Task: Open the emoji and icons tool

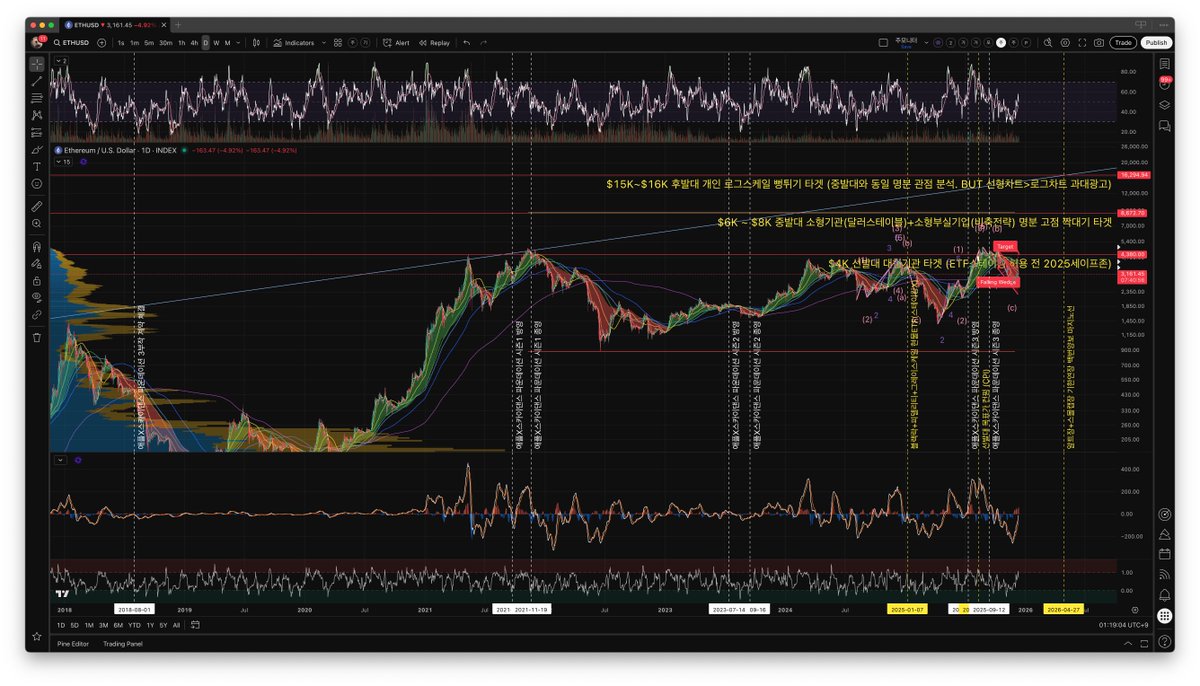Action: [37, 183]
